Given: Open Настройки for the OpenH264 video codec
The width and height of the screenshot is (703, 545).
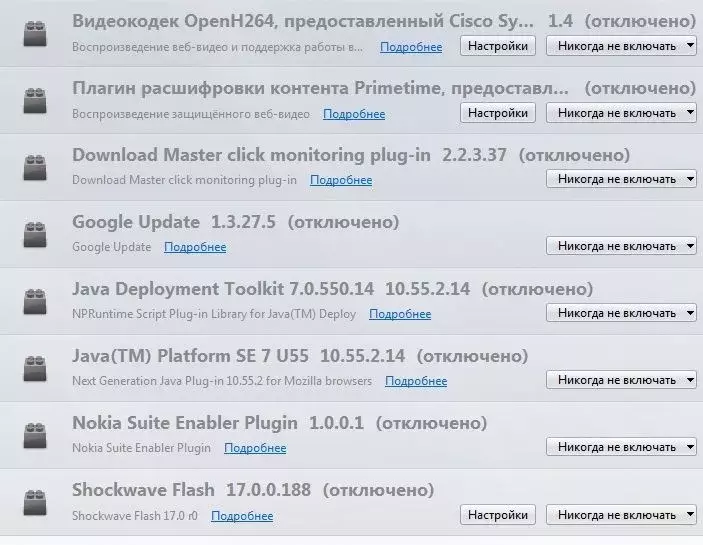Looking at the screenshot, I should pyautogui.click(x=498, y=46).
